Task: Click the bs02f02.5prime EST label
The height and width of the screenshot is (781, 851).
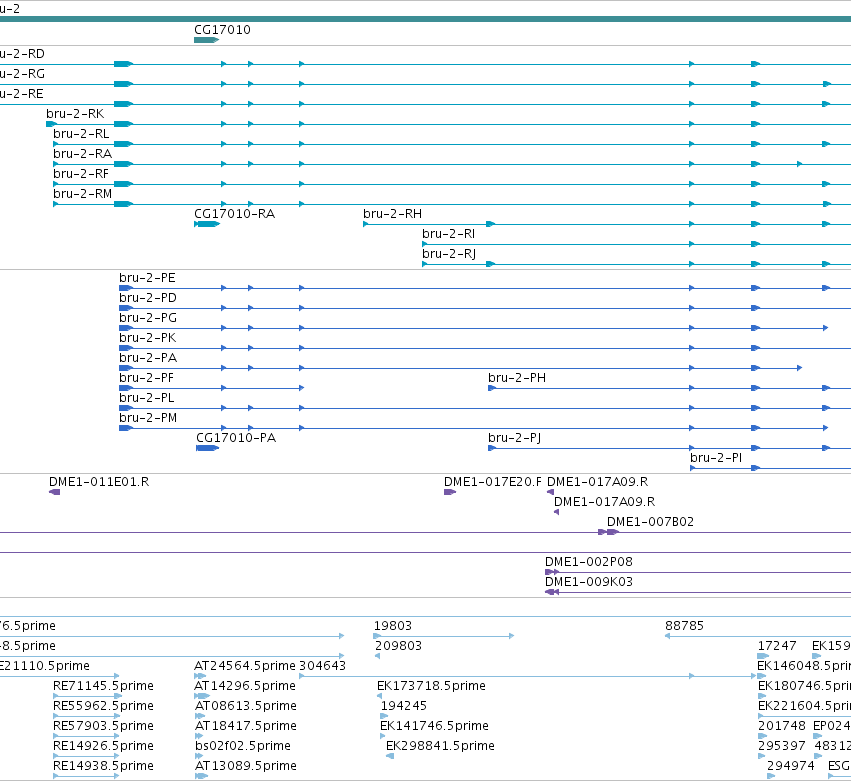Action: point(243,746)
